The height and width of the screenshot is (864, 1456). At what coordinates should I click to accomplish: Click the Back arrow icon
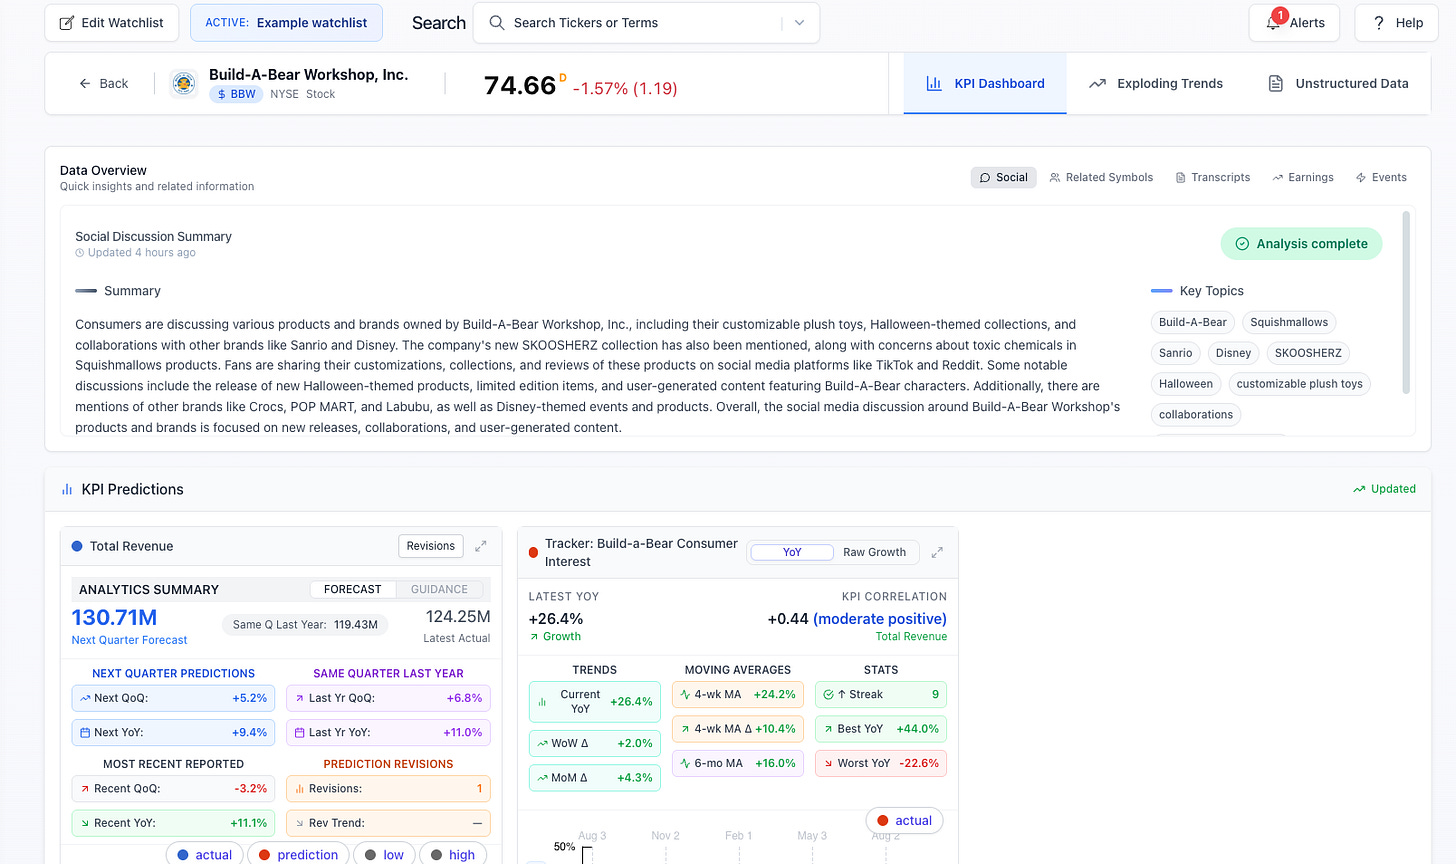[x=85, y=84]
